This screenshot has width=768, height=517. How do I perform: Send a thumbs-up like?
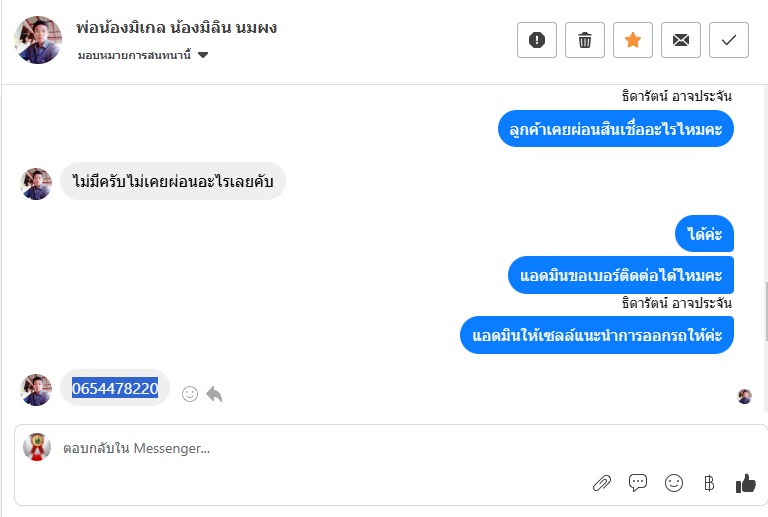coord(746,483)
